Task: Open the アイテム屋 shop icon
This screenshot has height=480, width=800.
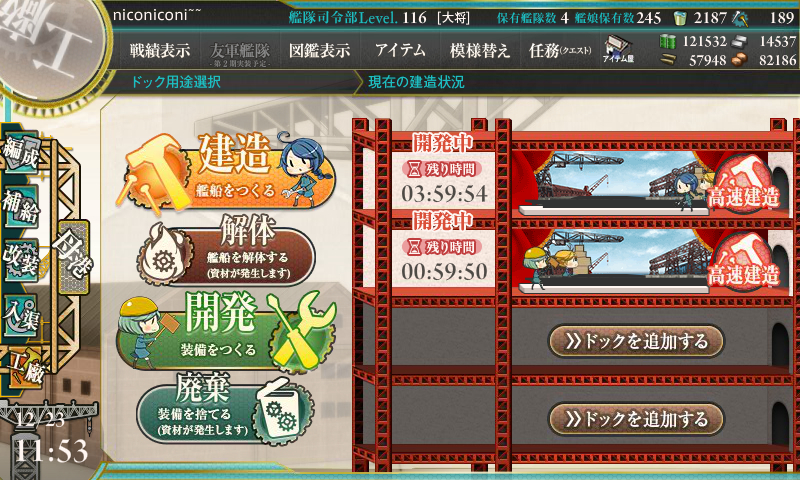Action: coord(618,49)
